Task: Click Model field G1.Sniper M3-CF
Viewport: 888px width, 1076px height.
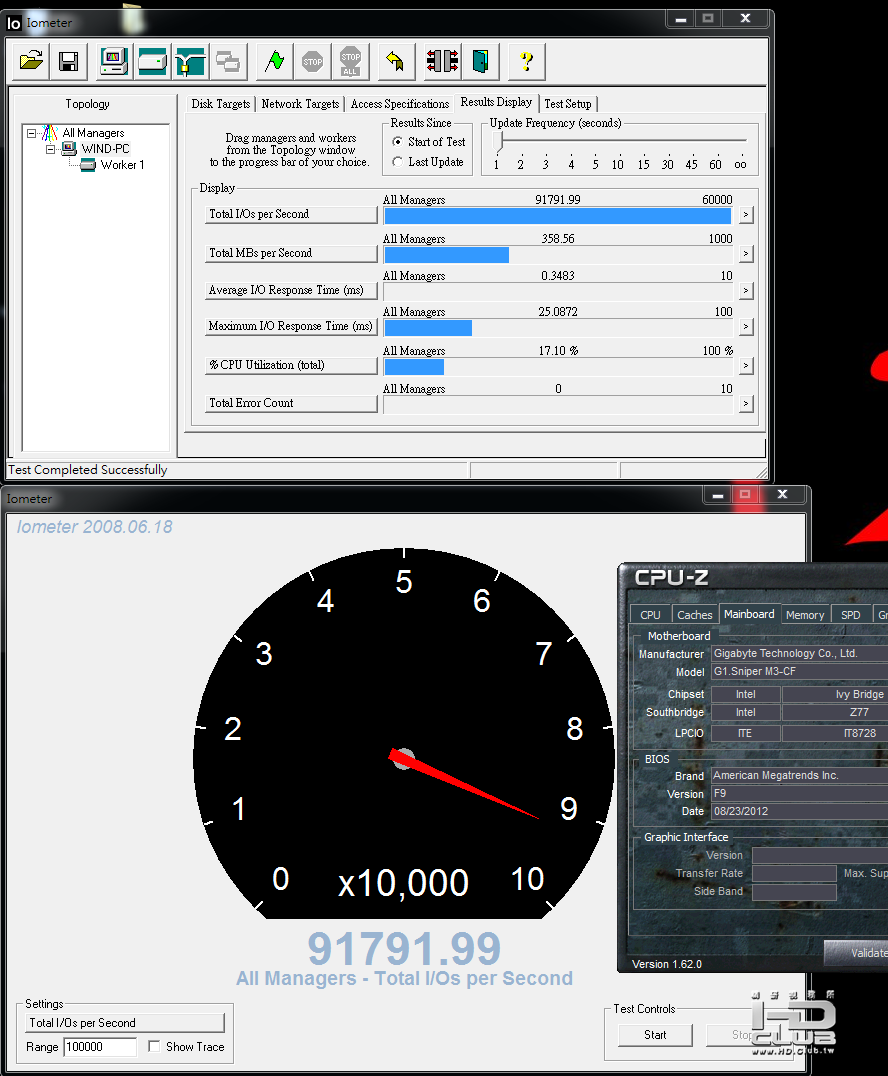Action: (799, 672)
